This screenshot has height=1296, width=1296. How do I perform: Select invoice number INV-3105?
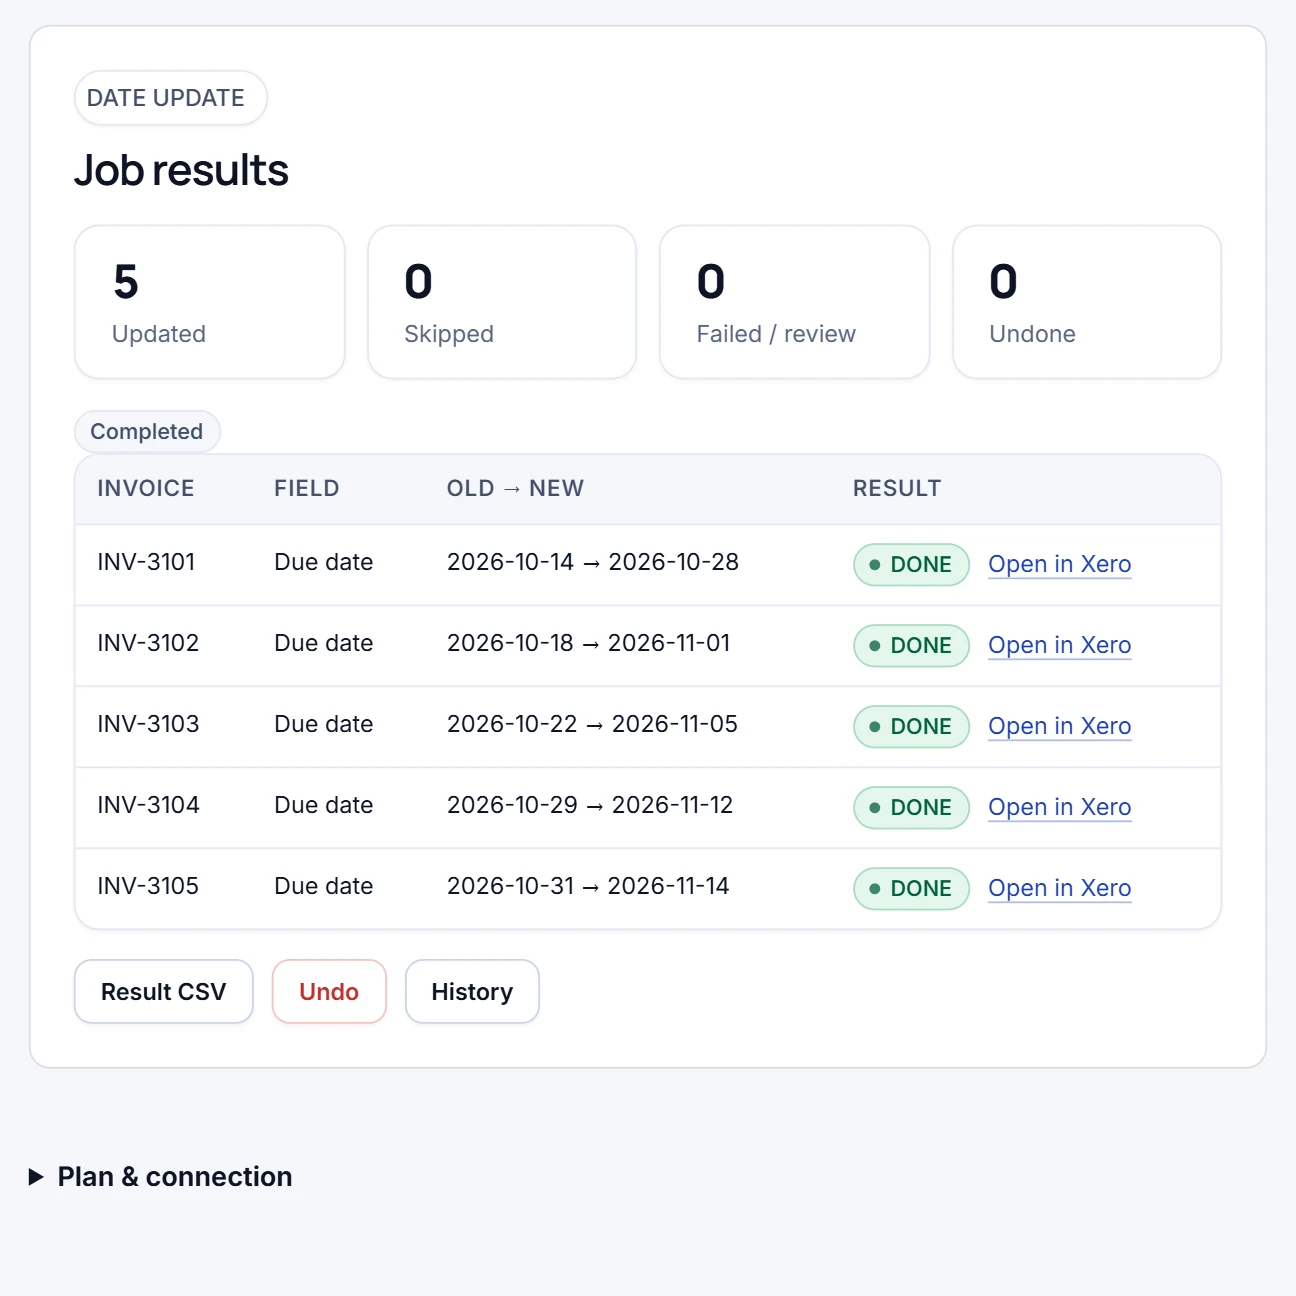pyautogui.click(x=148, y=886)
